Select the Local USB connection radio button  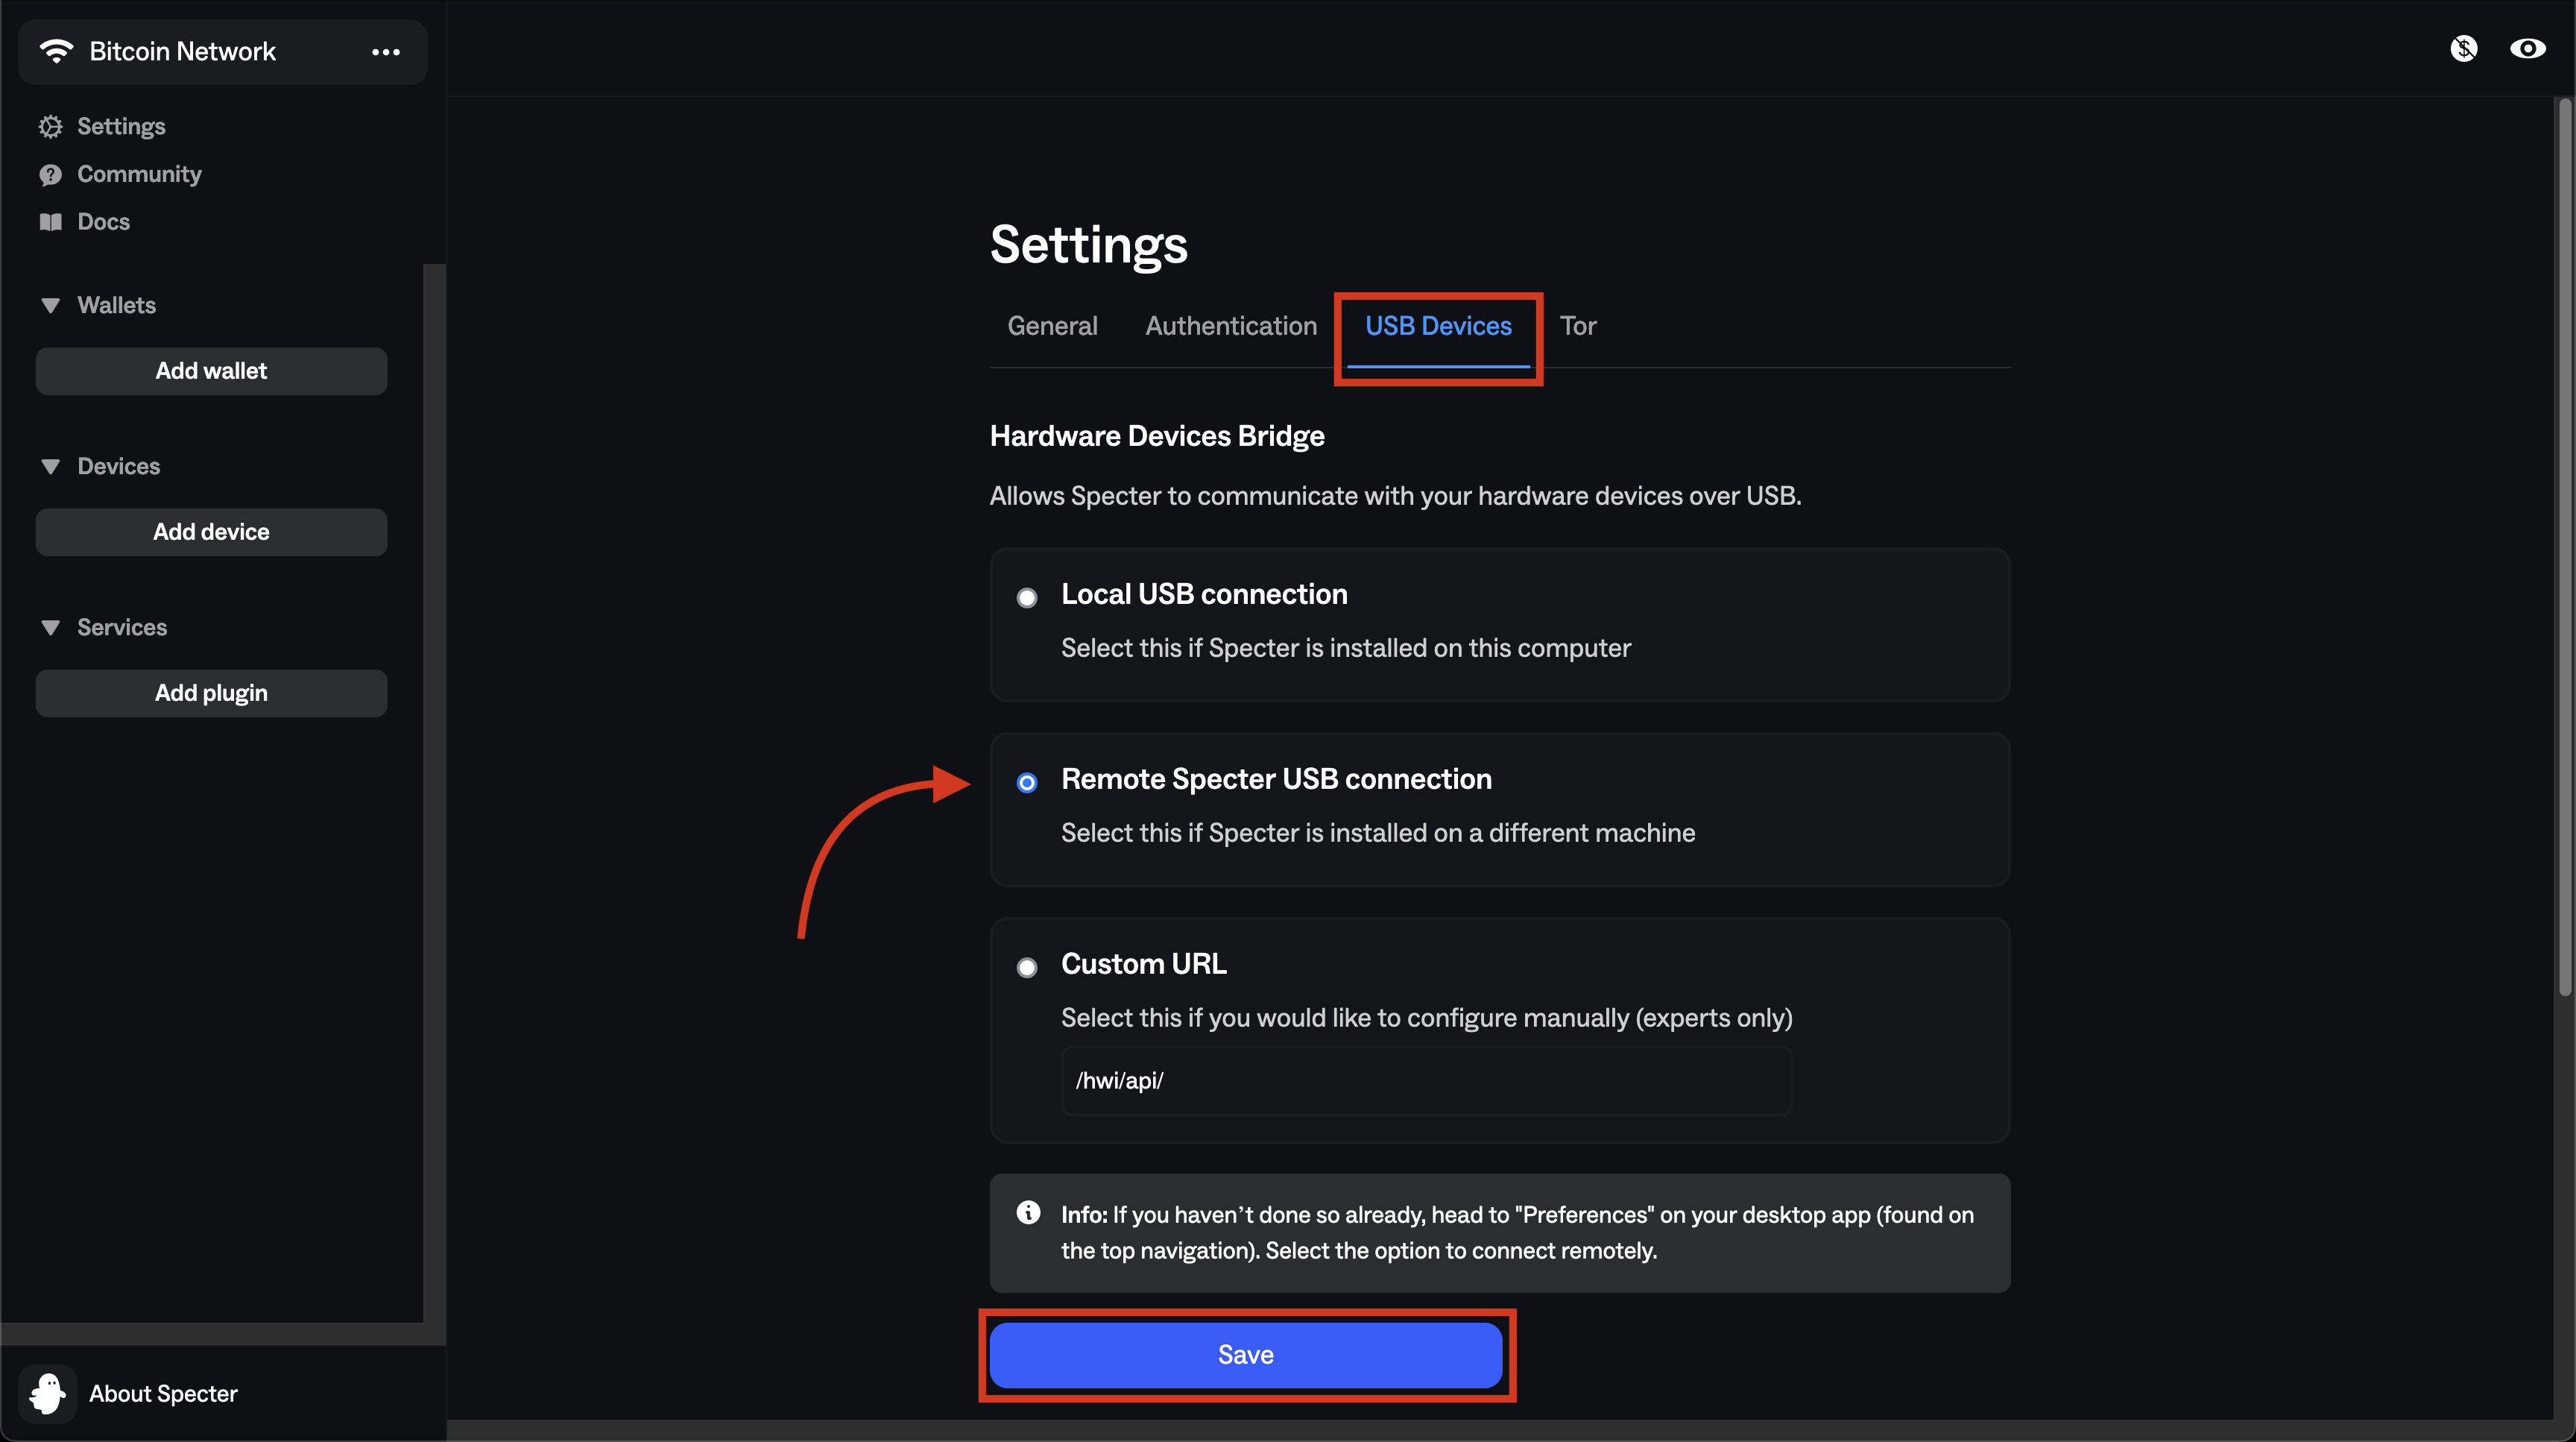tap(1027, 598)
